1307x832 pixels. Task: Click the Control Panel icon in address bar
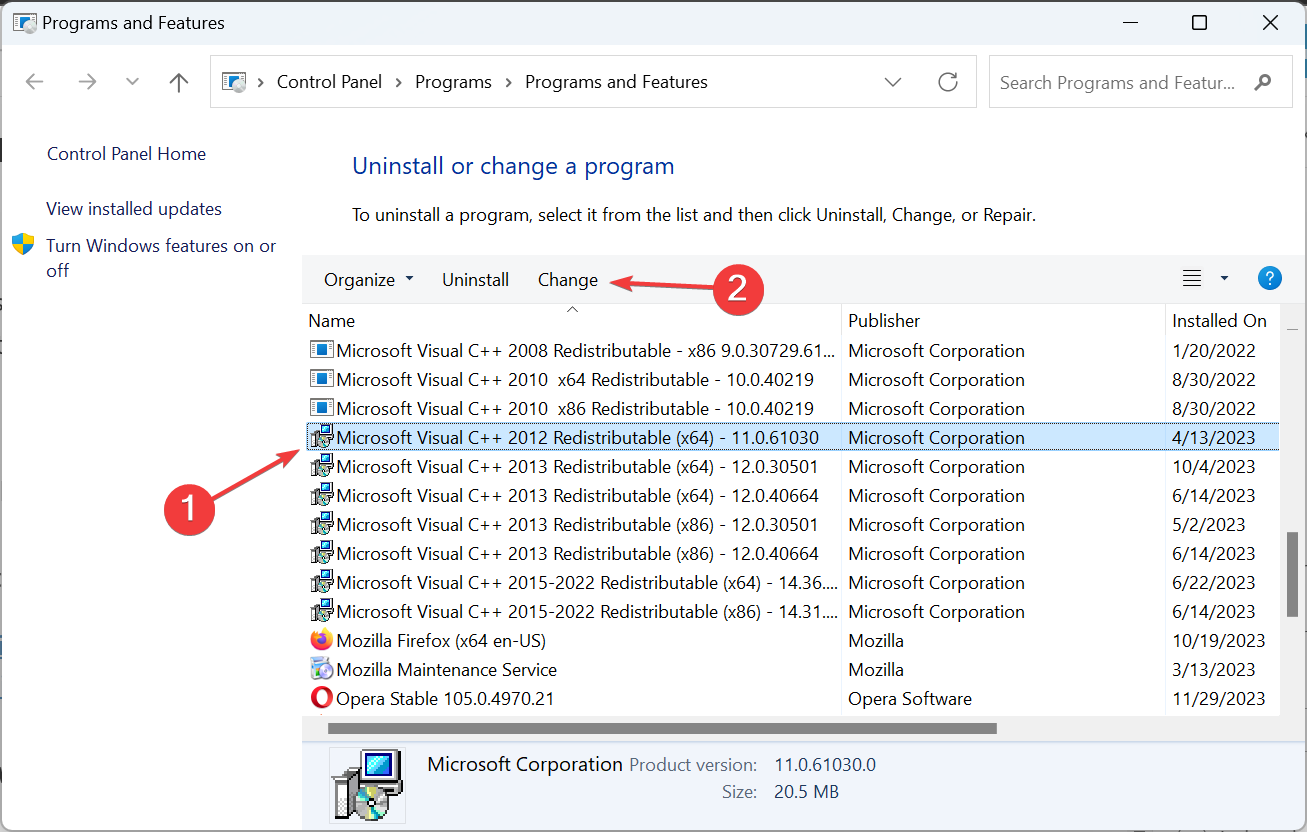pyautogui.click(x=234, y=82)
